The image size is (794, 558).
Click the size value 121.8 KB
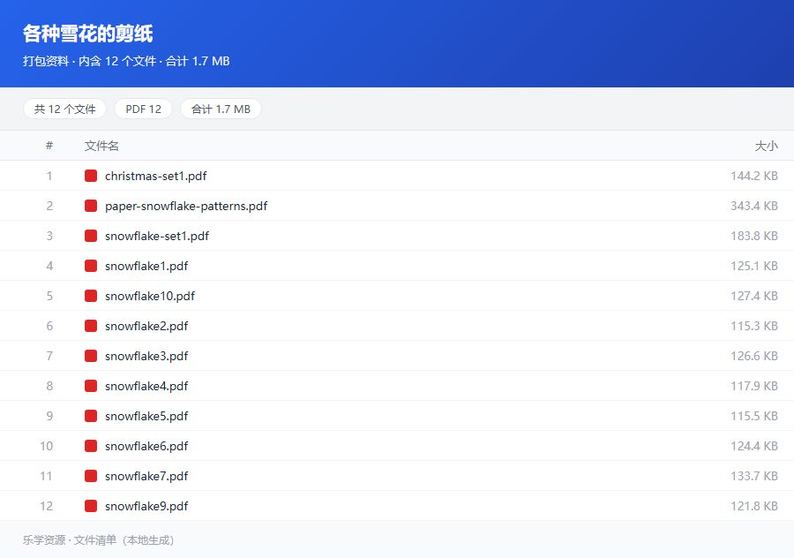coord(754,506)
